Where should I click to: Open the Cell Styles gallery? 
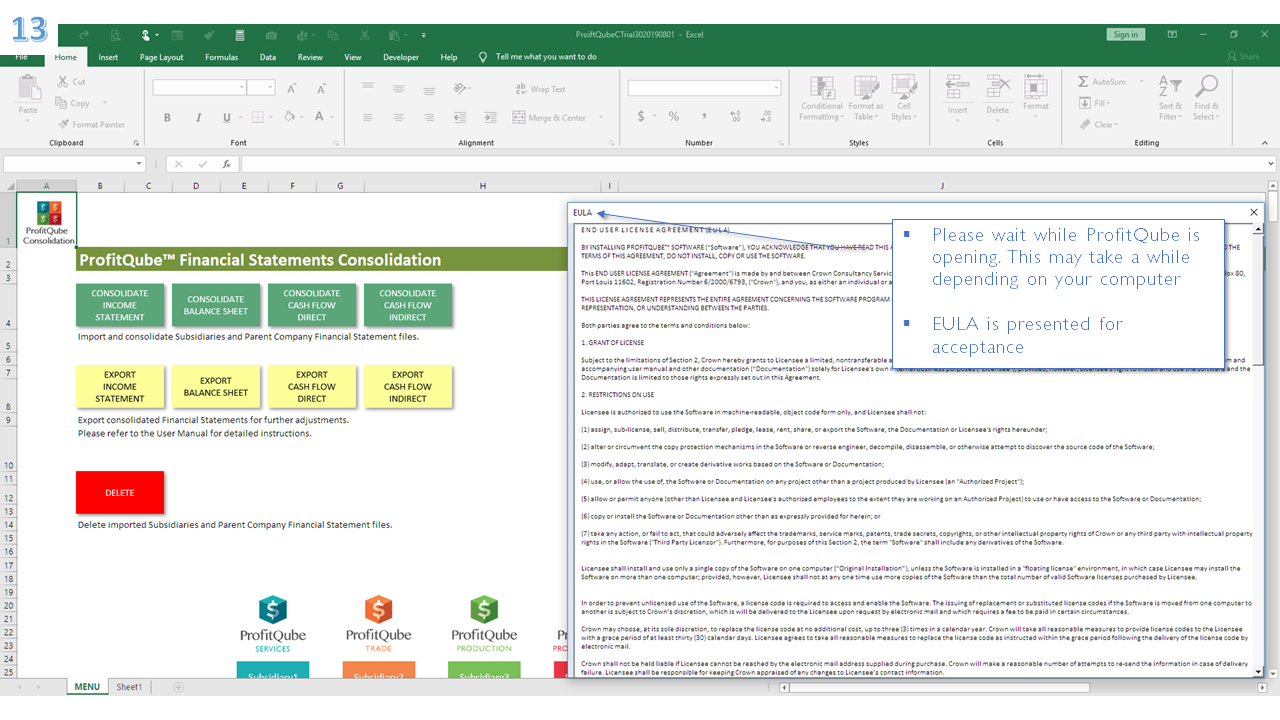pos(903,98)
